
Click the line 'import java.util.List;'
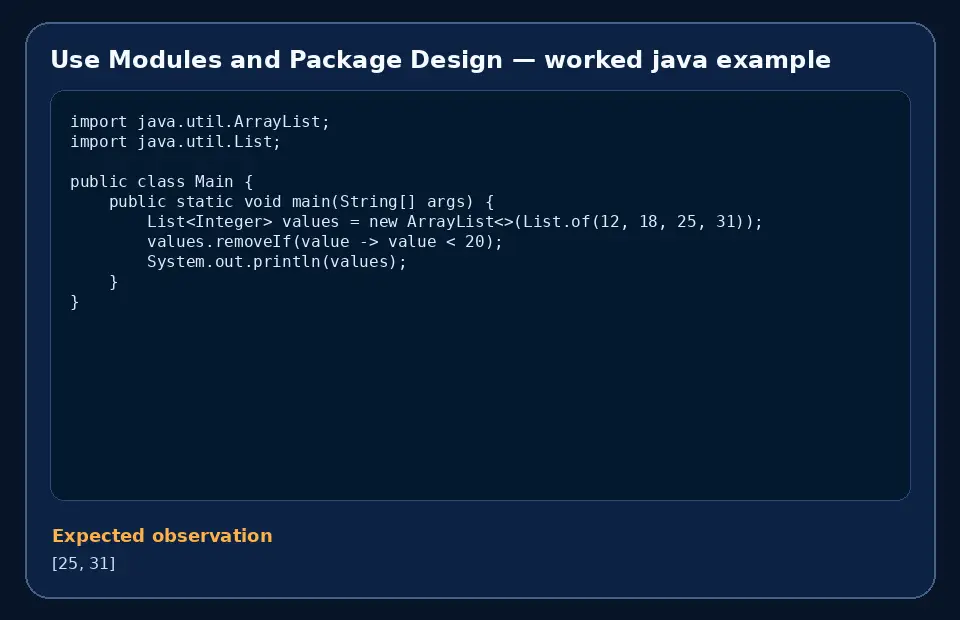pyautogui.click(x=175, y=142)
